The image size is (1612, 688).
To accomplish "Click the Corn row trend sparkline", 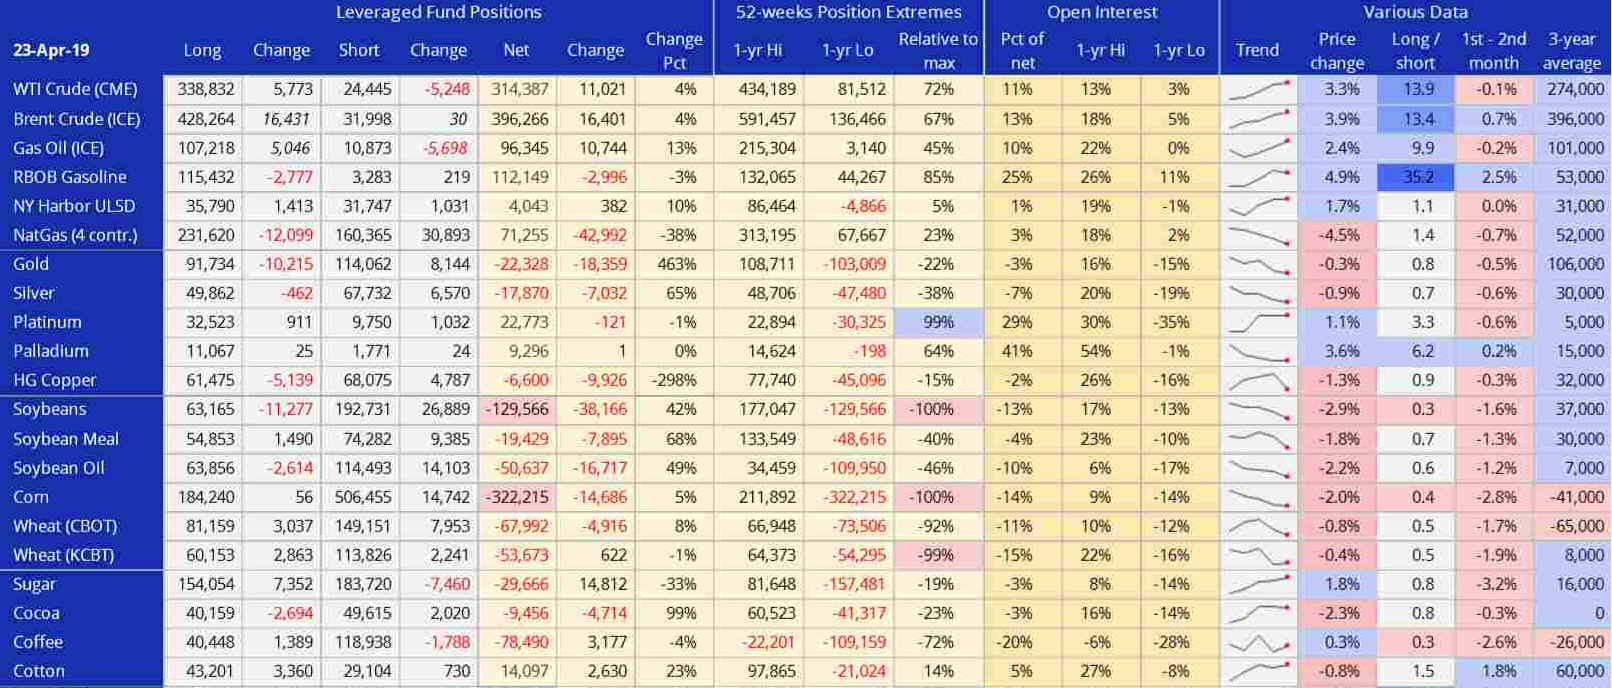I will pyautogui.click(x=1258, y=498).
